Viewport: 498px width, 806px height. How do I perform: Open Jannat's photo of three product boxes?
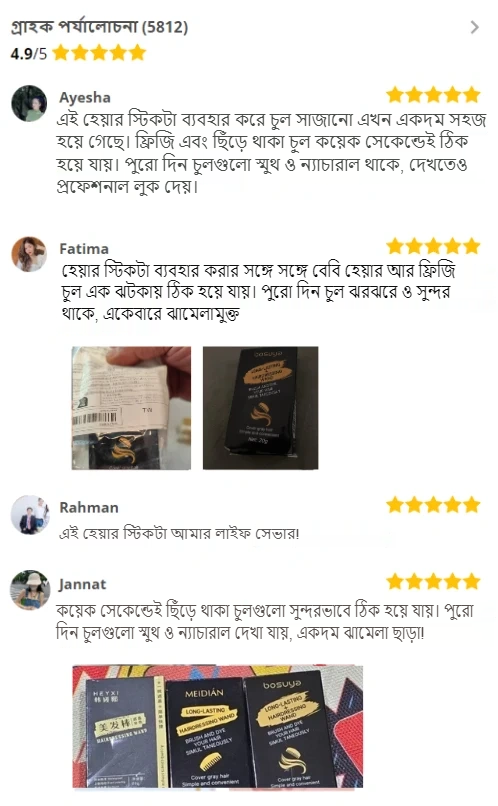(217, 726)
